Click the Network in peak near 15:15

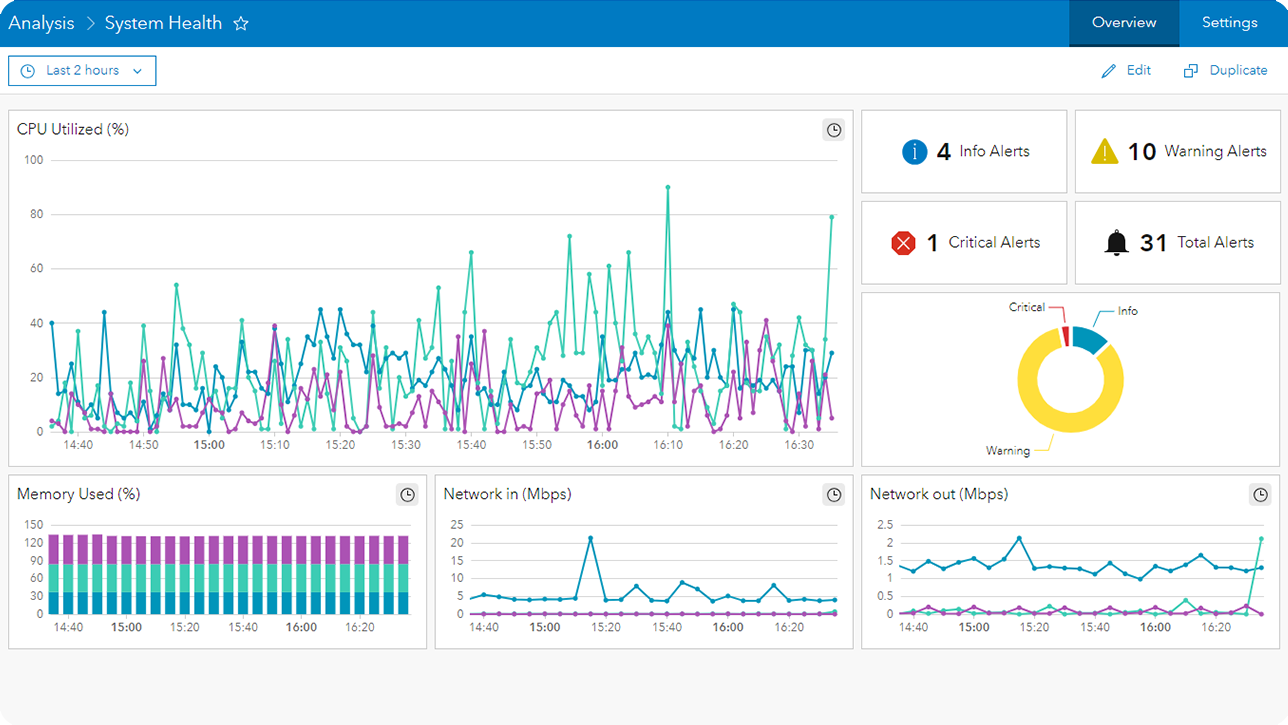click(x=590, y=538)
